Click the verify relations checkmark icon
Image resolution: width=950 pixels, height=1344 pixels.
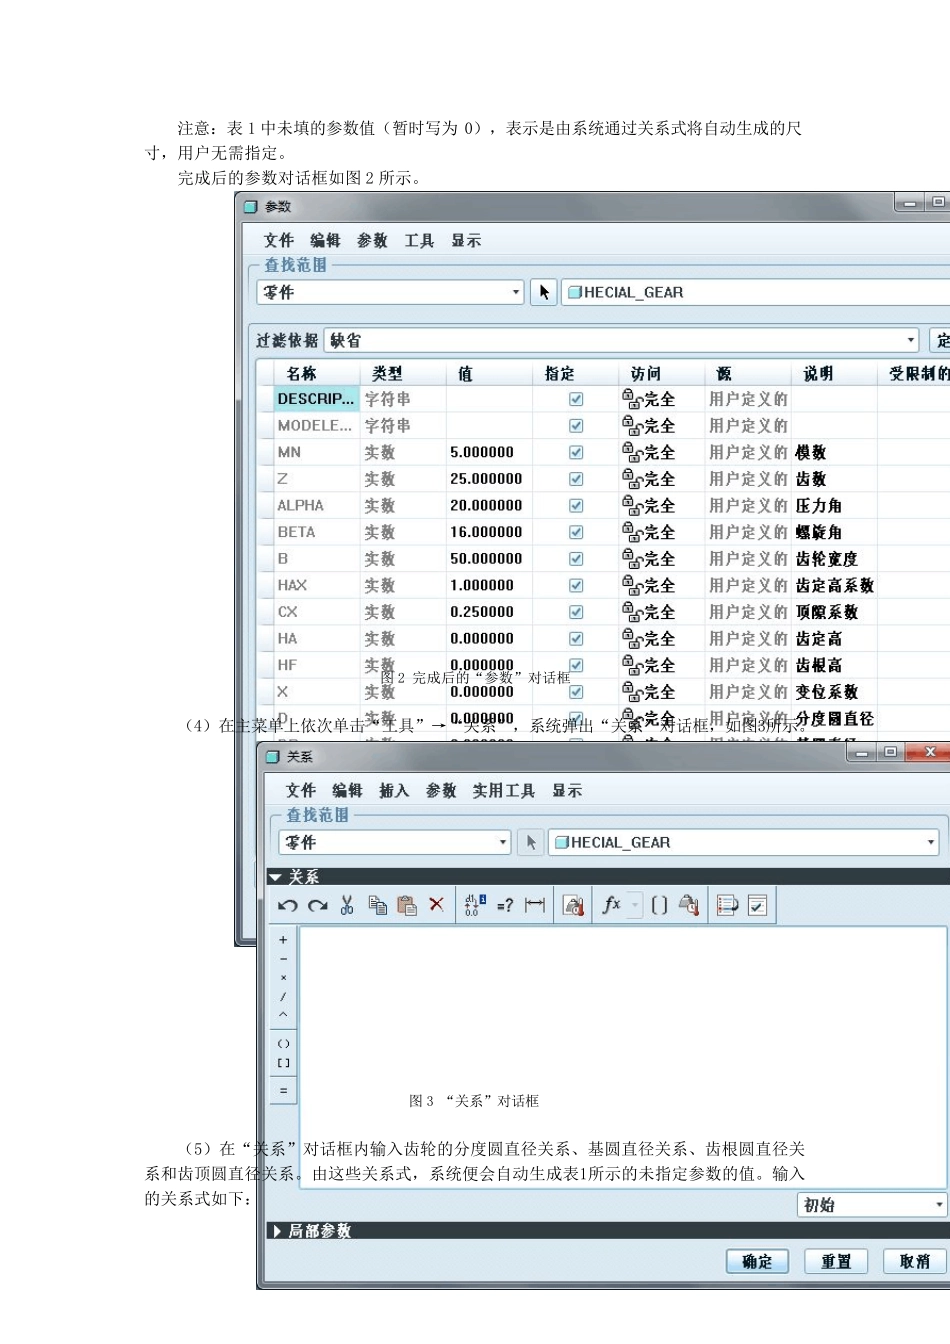[758, 906]
